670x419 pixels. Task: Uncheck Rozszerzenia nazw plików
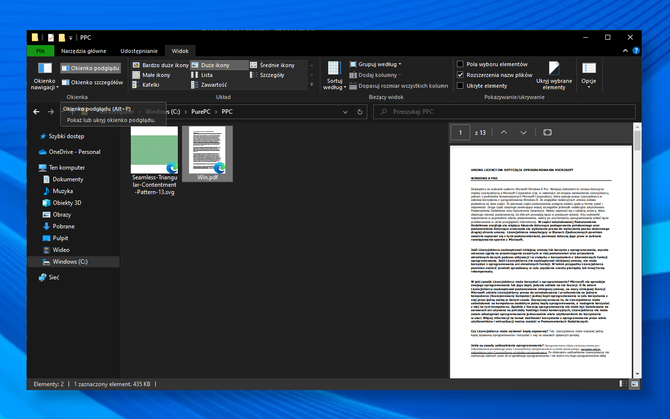[460, 75]
